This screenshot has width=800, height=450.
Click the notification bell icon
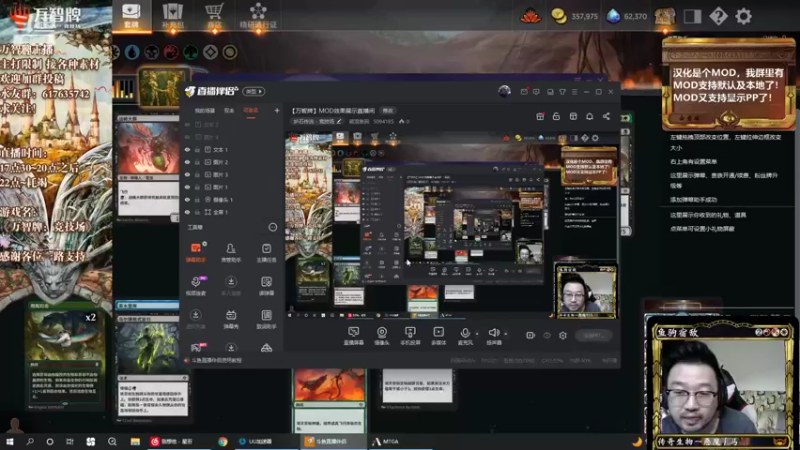tap(589, 116)
